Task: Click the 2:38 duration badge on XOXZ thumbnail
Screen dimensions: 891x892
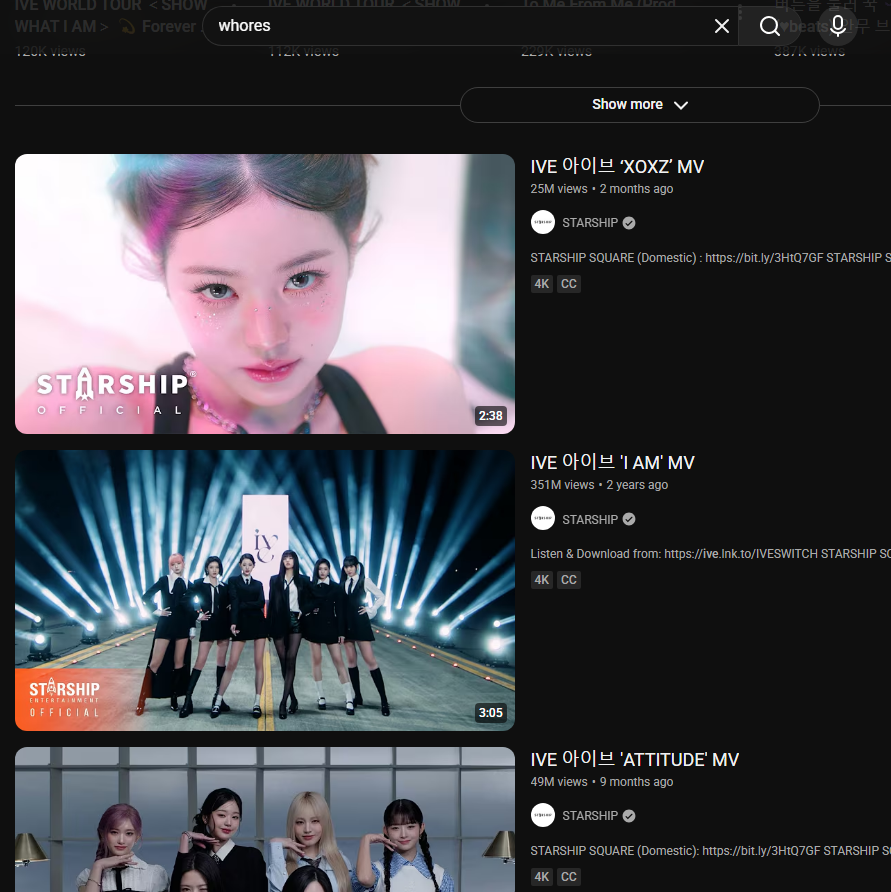Action: (x=490, y=416)
